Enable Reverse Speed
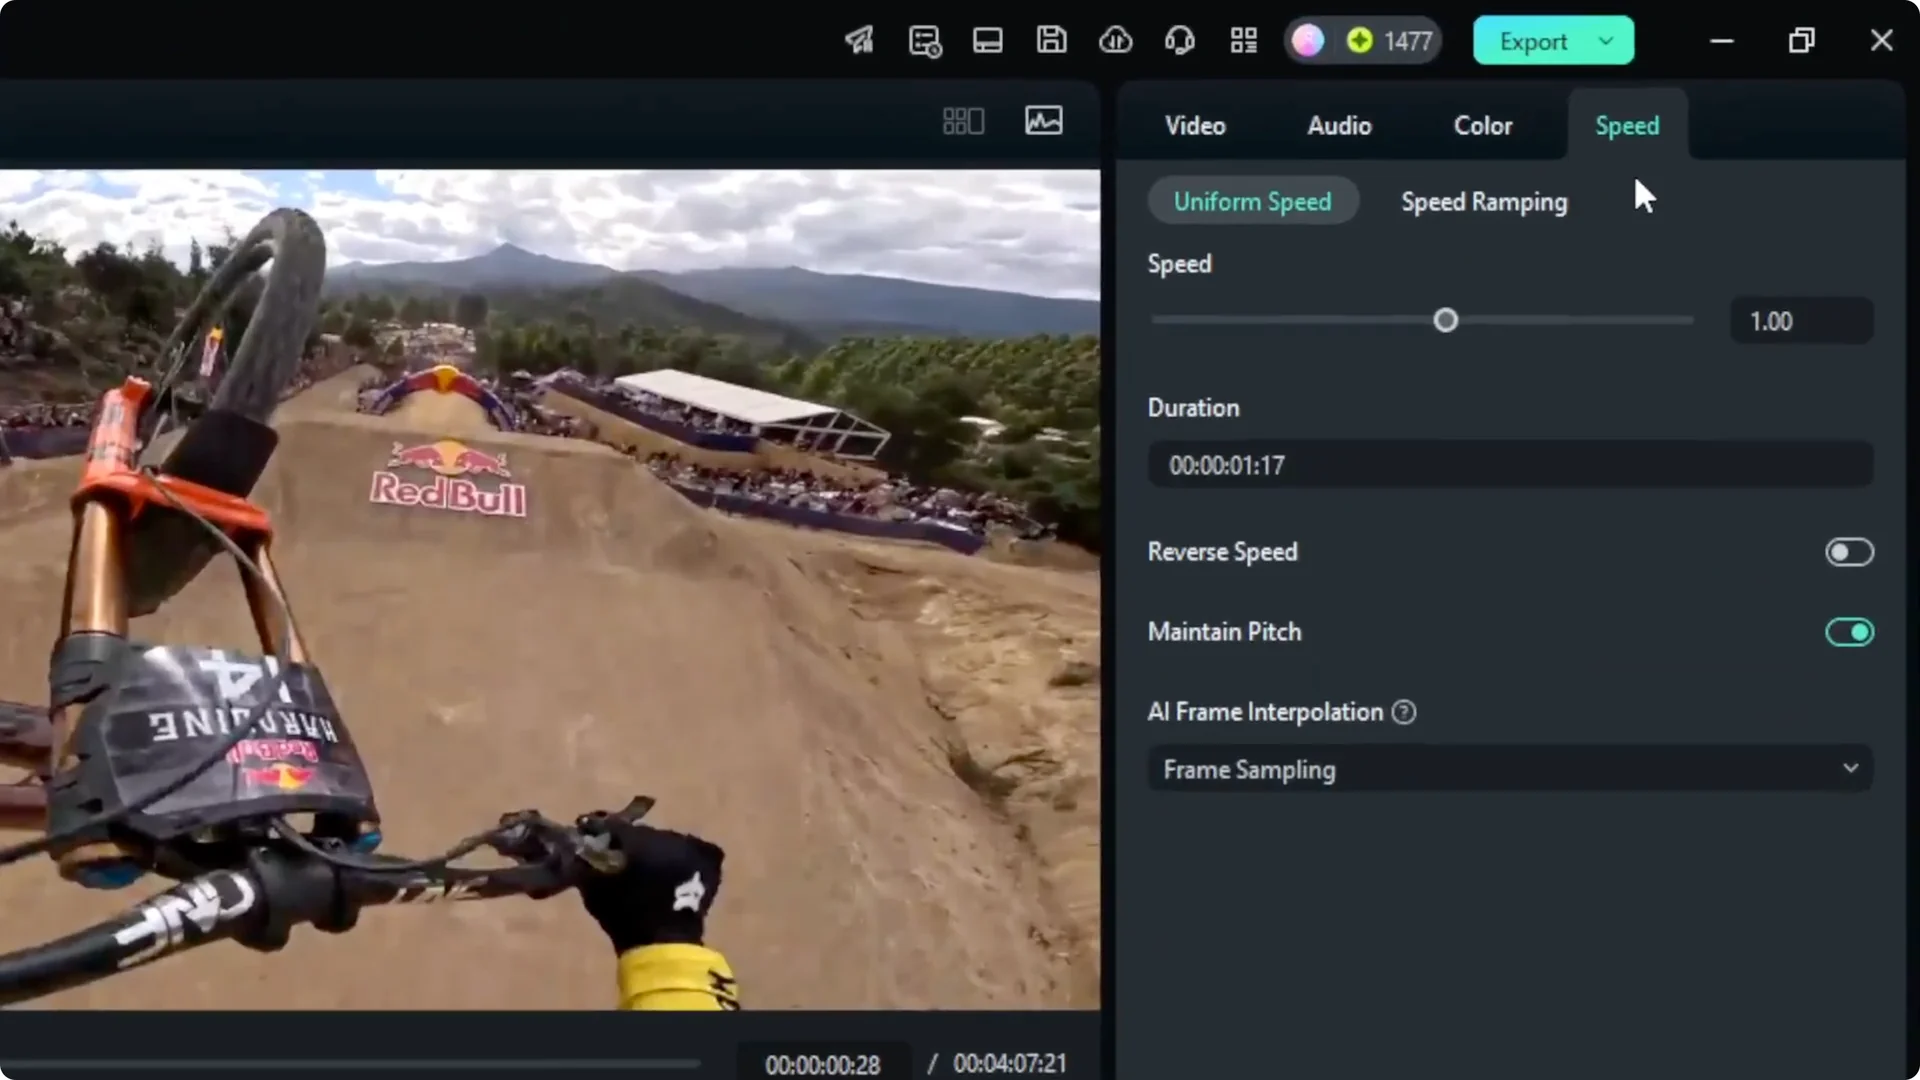1920x1080 pixels. coord(1849,551)
